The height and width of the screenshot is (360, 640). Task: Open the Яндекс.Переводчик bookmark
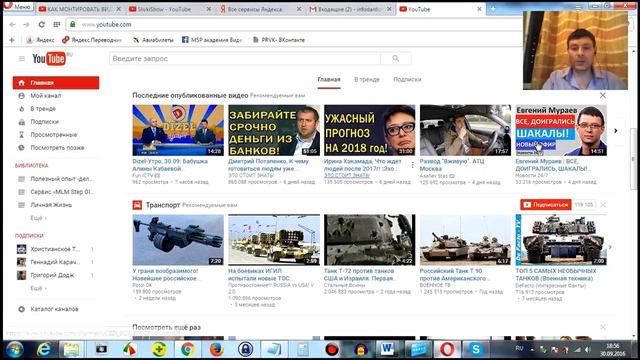point(92,40)
